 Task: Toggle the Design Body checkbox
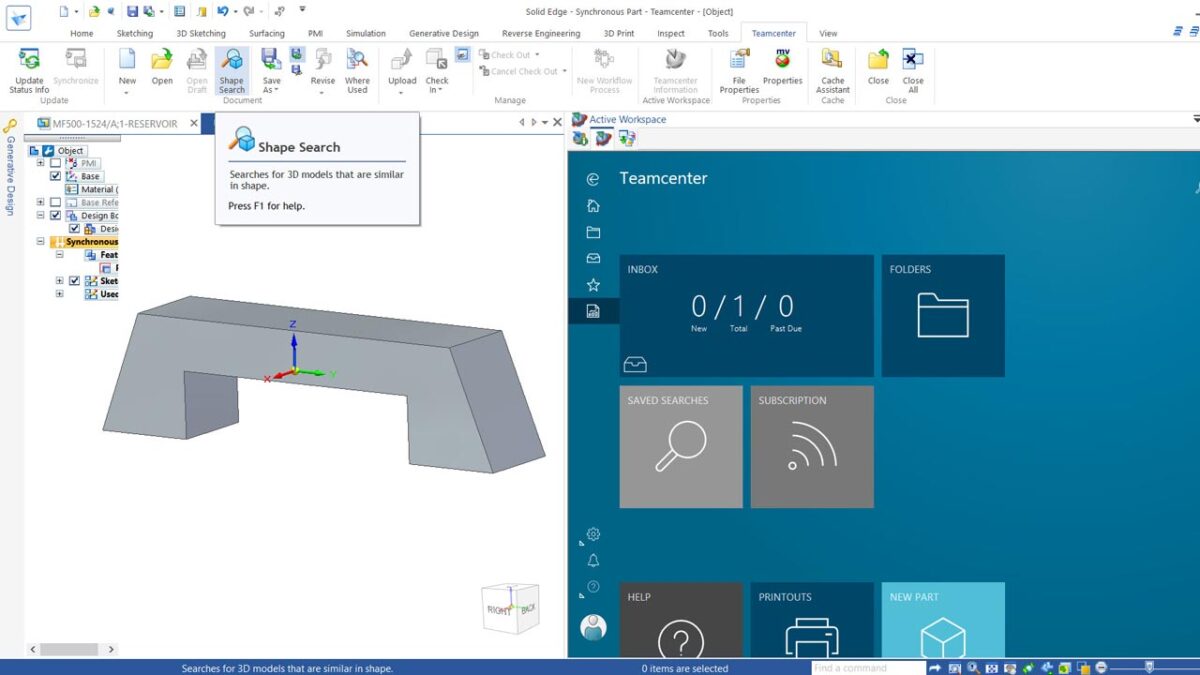click(x=55, y=215)
